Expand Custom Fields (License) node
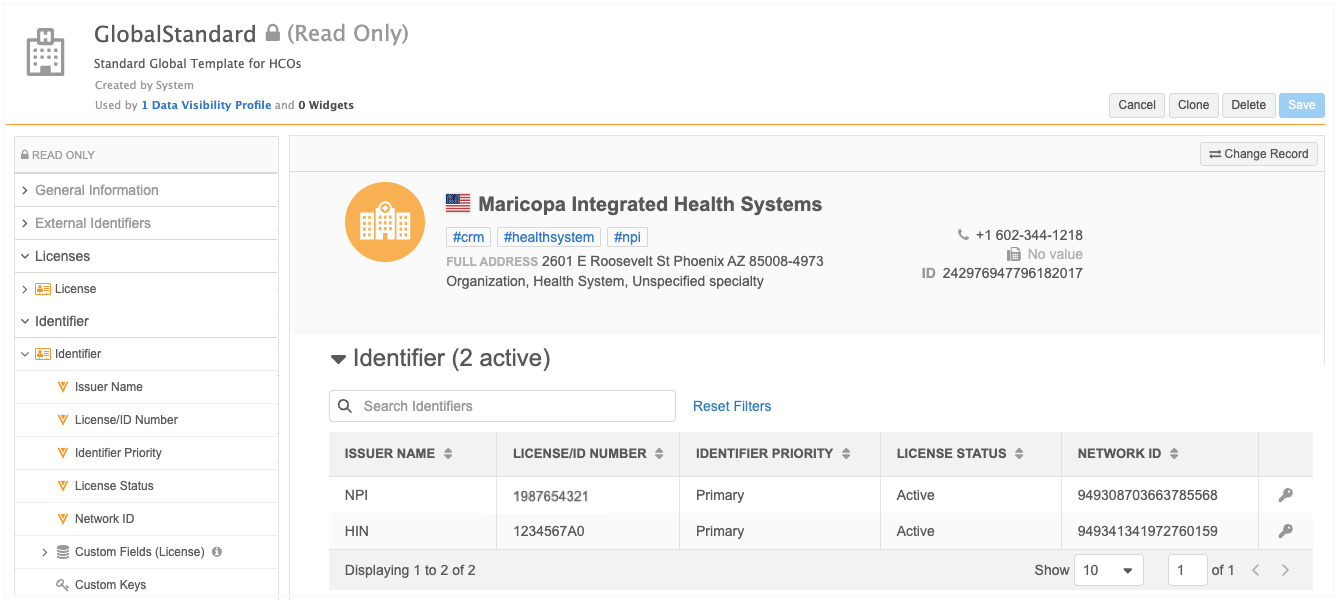Image resolution: width=1336 pixels, height=600 pixels. 45,552
